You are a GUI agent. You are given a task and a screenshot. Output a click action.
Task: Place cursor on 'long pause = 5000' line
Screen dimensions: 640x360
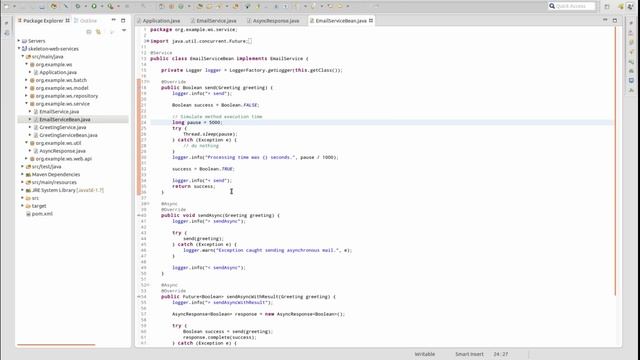coord(197,122)
